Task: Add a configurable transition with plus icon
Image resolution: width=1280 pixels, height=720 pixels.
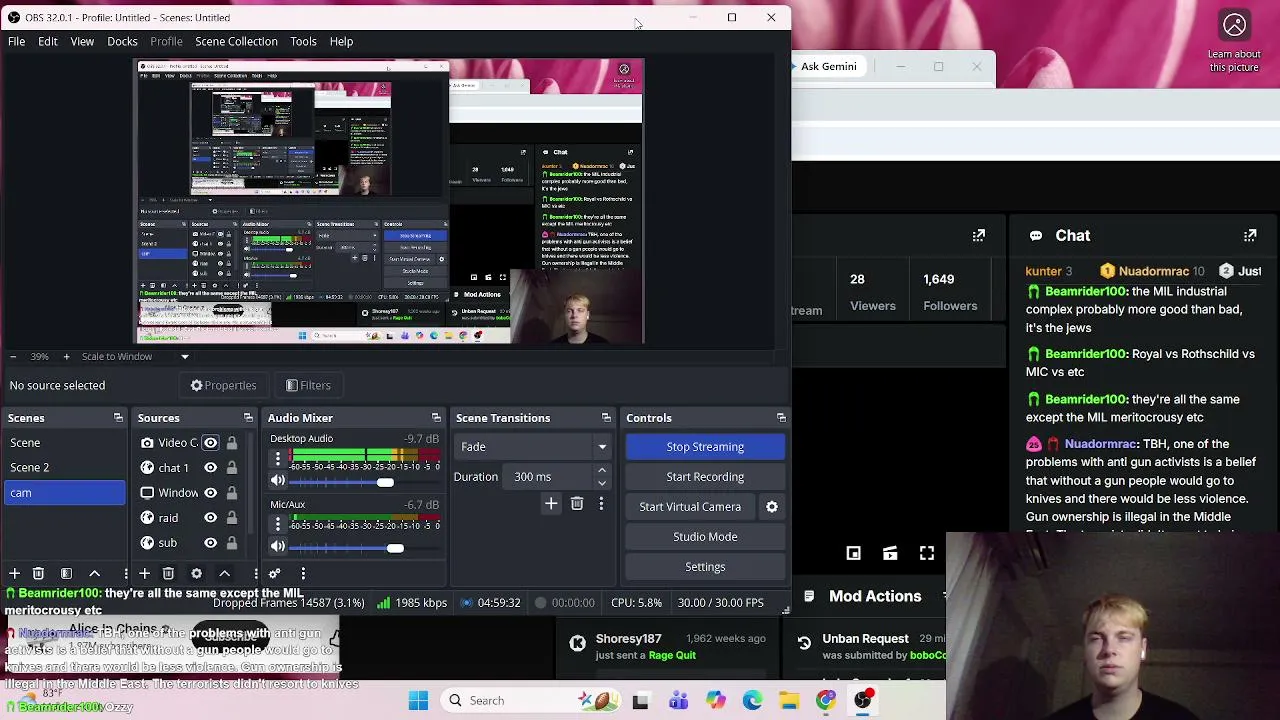Action: pos(551,504)
